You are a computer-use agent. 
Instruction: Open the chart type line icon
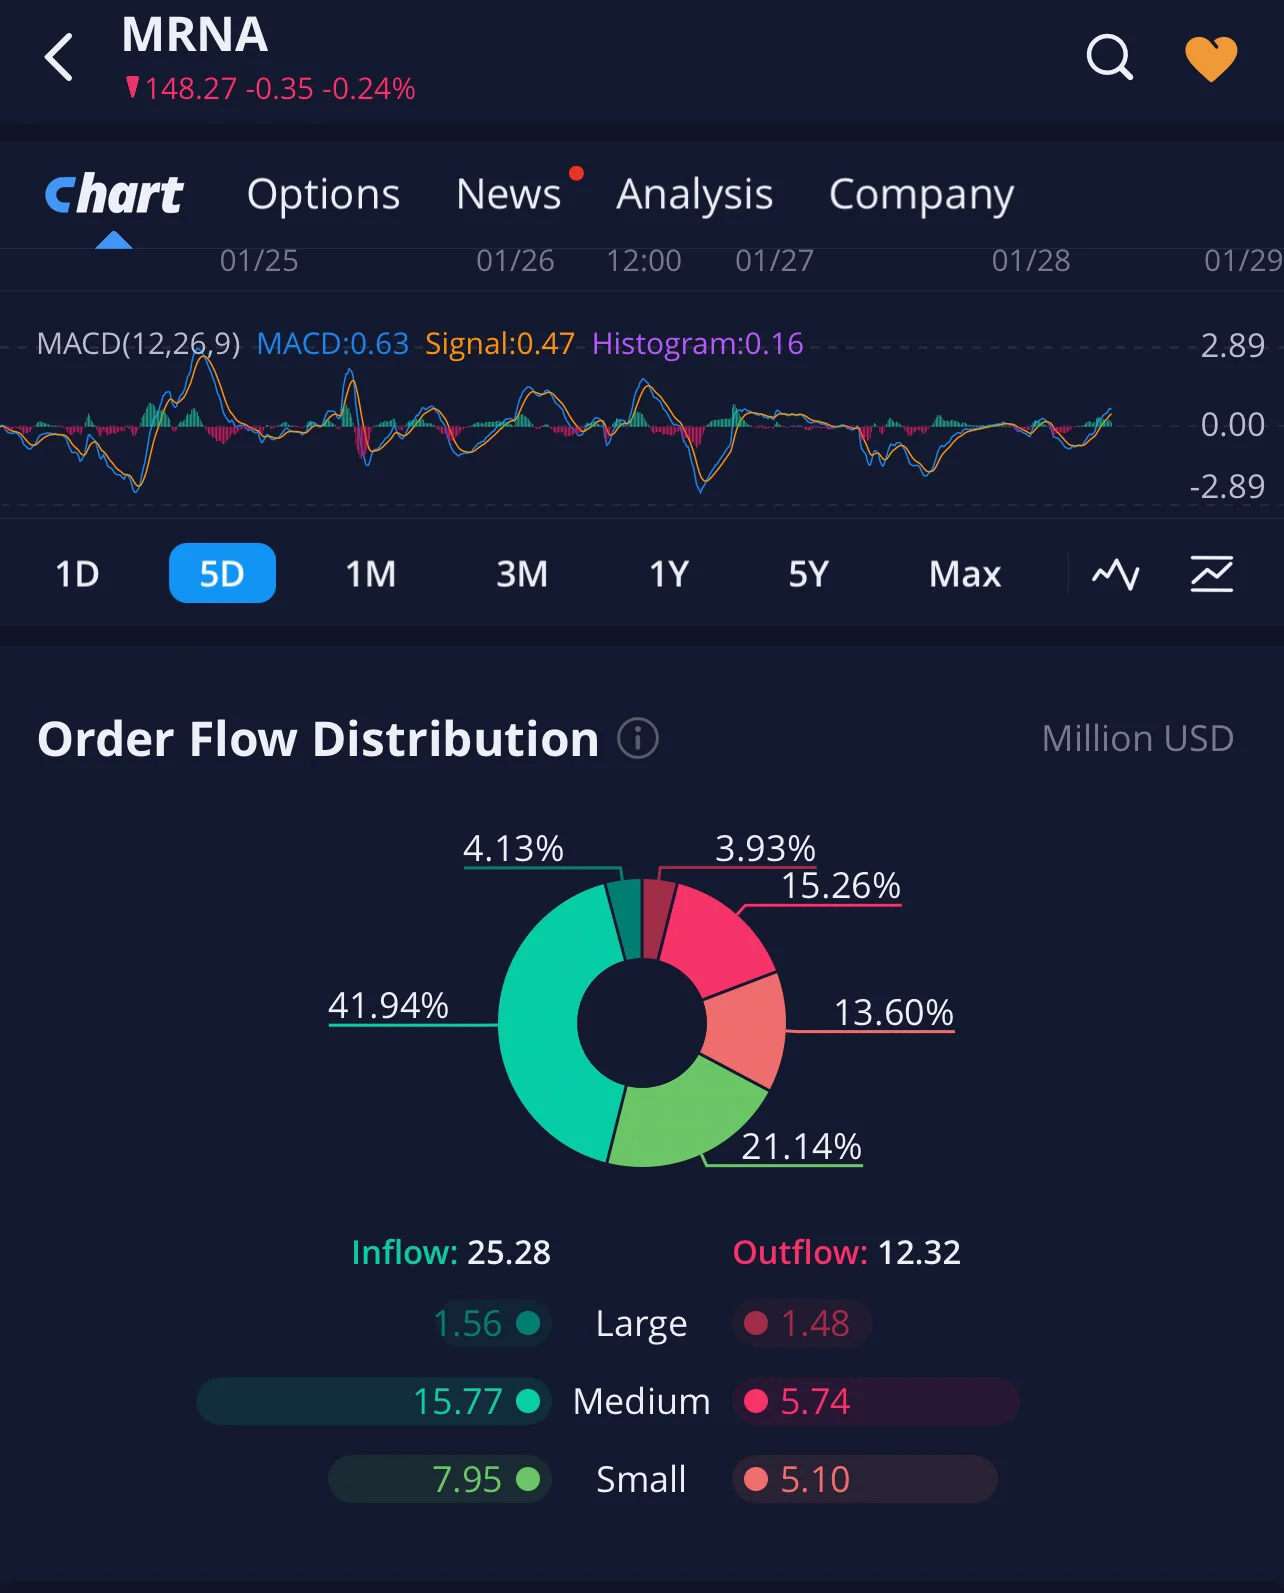(x=1115, y=574)
